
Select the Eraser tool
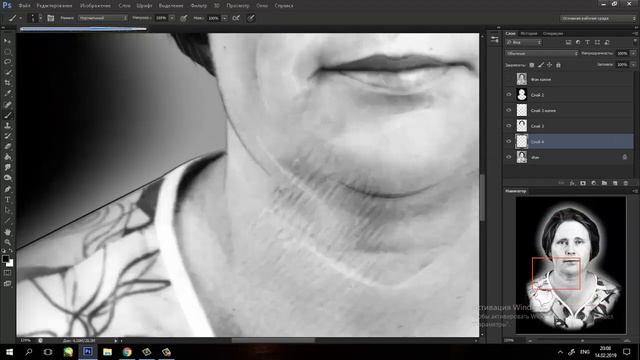tap(7, 147)
